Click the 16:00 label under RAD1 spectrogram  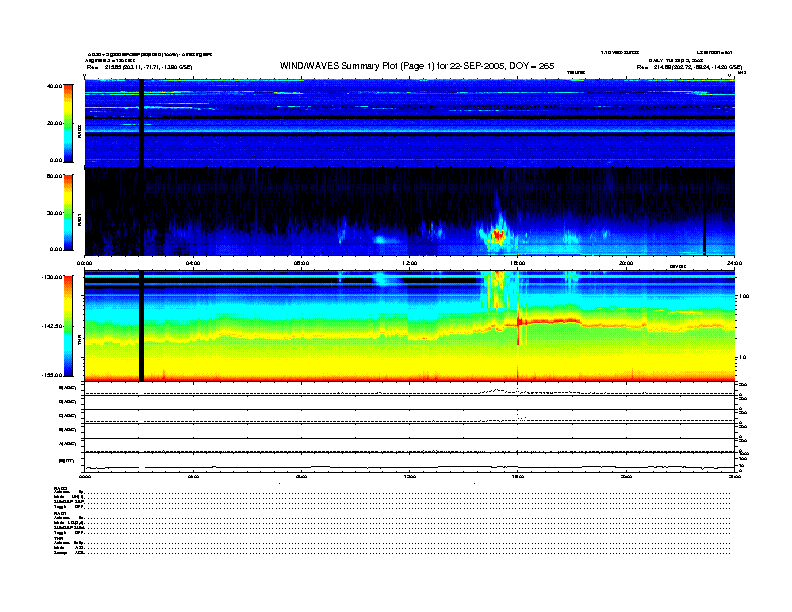tap(518, 263)
